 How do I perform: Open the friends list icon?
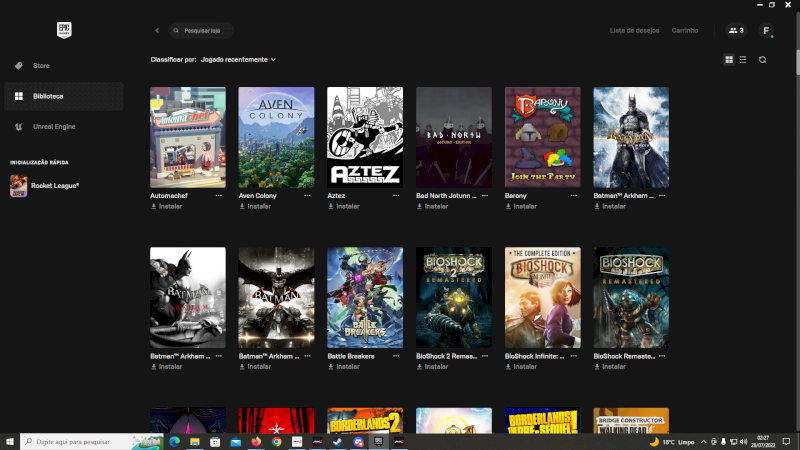[736, 31]
